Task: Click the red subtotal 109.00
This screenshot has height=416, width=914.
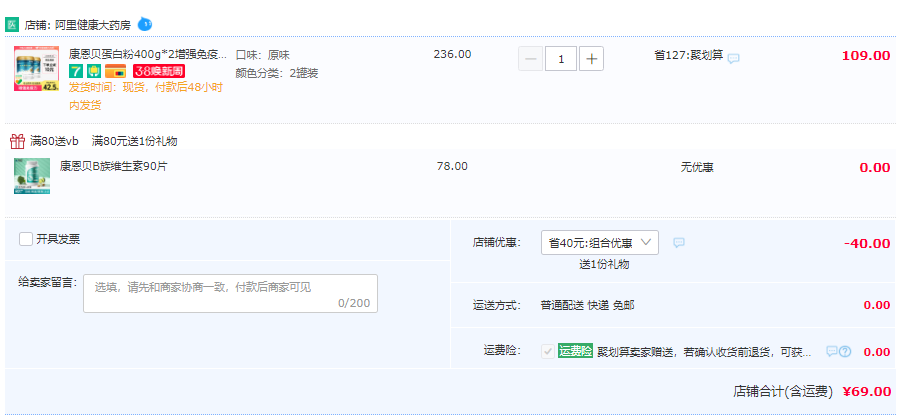Action: (x=866, y=56)
